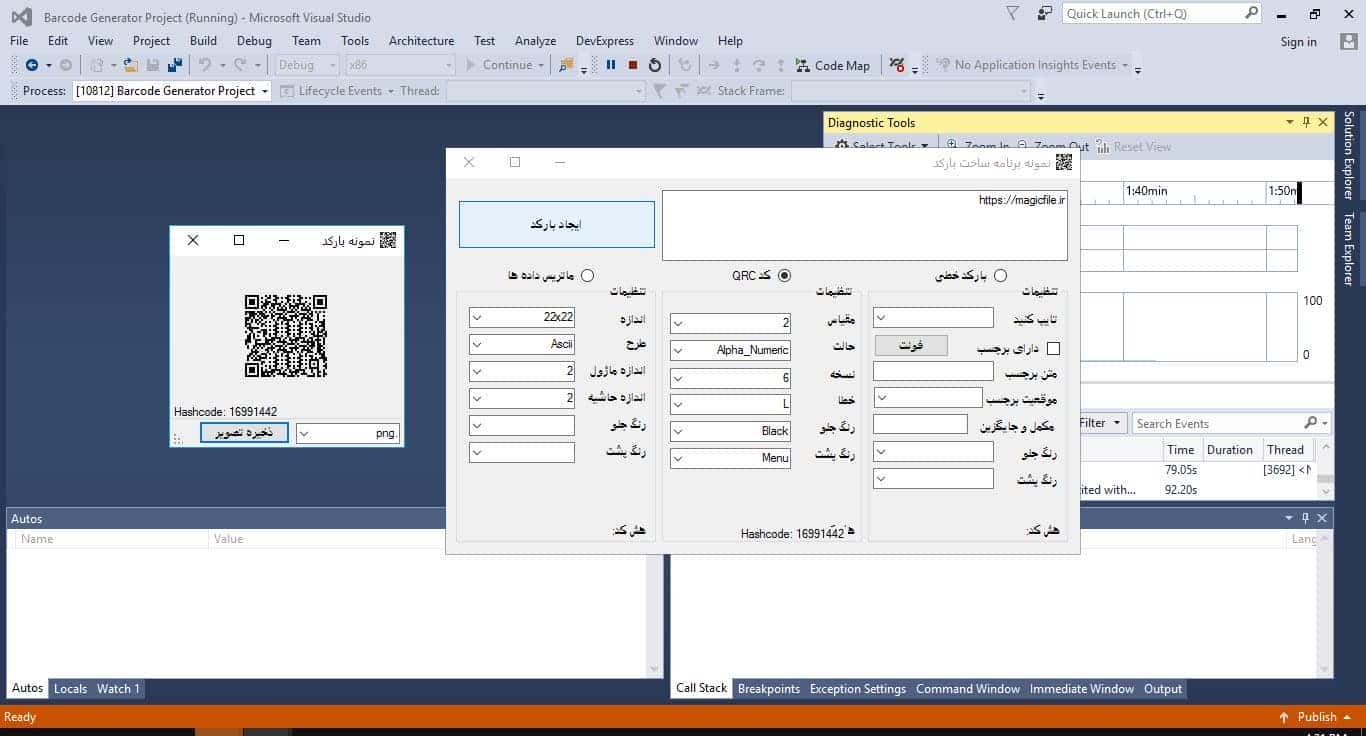The width and height of the screenshot is (1366, 736).
Task: Click the font button
Action: pos(911,345)
